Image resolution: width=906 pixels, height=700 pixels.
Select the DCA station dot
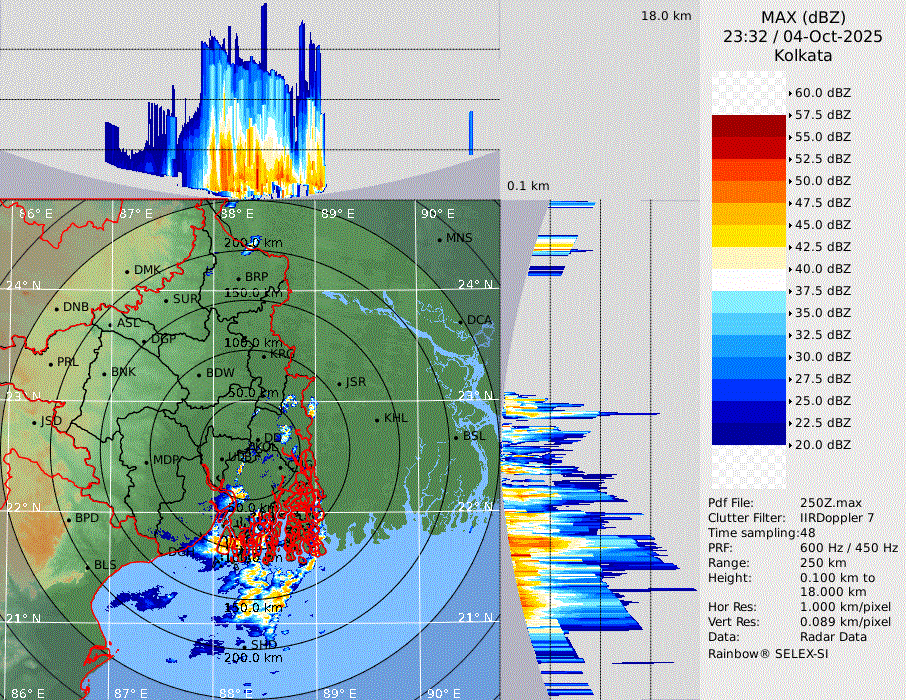(x=462, y=321)
